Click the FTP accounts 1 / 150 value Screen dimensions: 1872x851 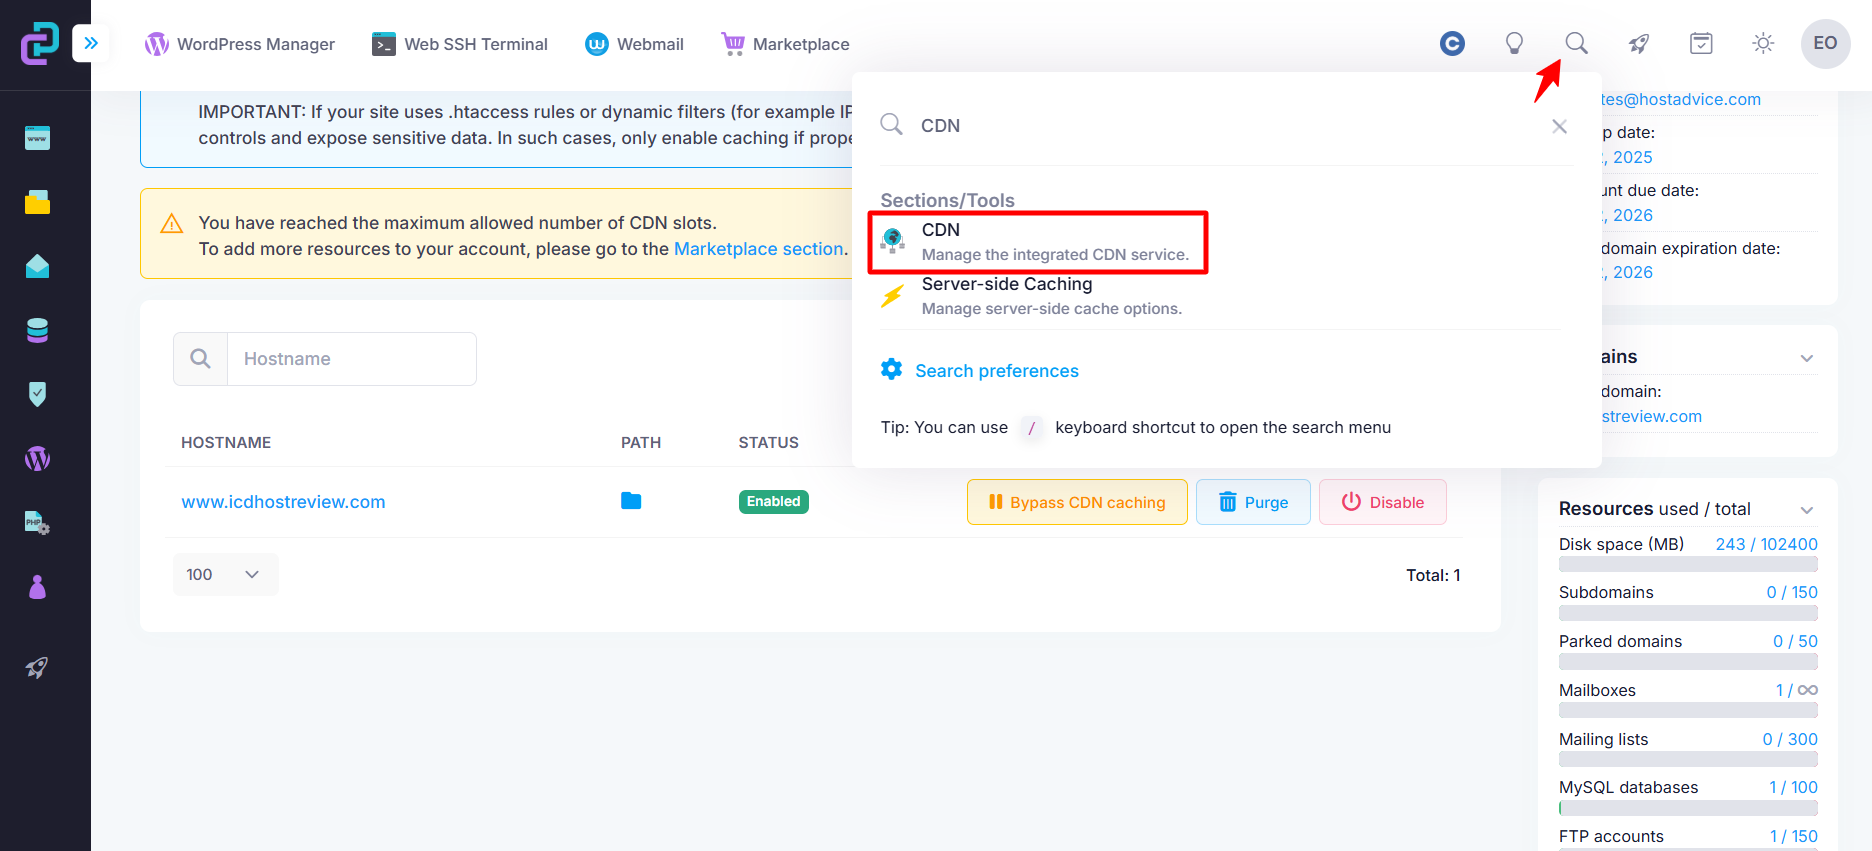[x=1794, y=837]
